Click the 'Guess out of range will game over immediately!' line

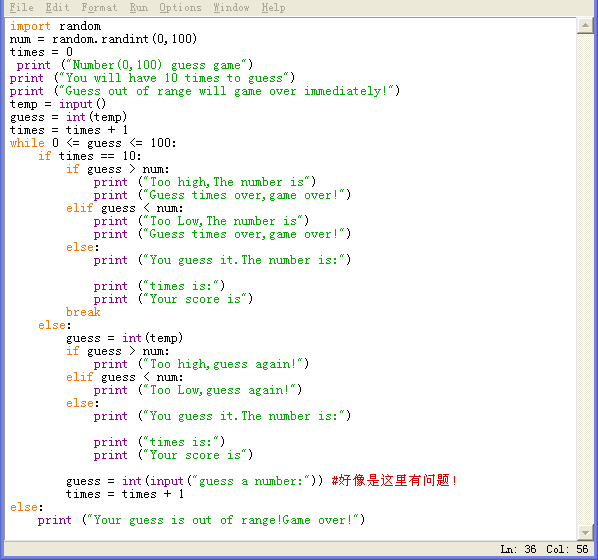pos(205,91)
